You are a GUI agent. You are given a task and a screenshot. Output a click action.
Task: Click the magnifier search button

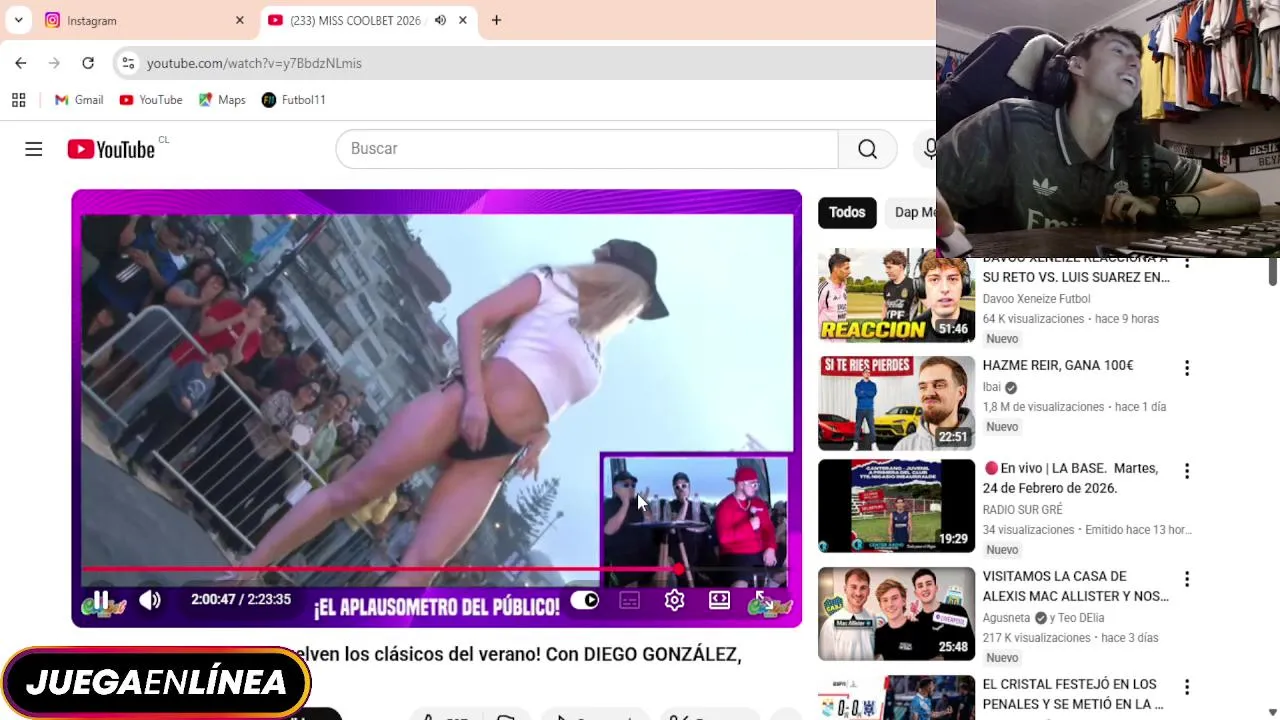867,149
